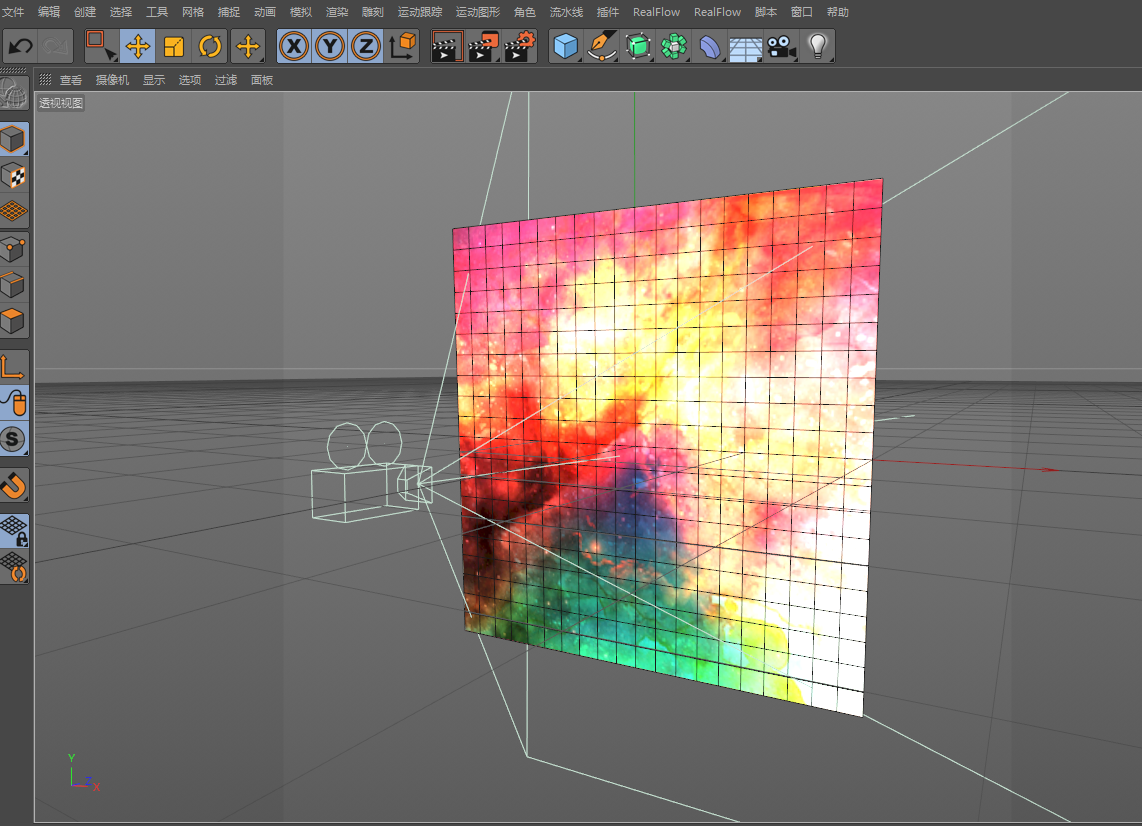
Task: Select the Move tool
Action: pos(138,47)
